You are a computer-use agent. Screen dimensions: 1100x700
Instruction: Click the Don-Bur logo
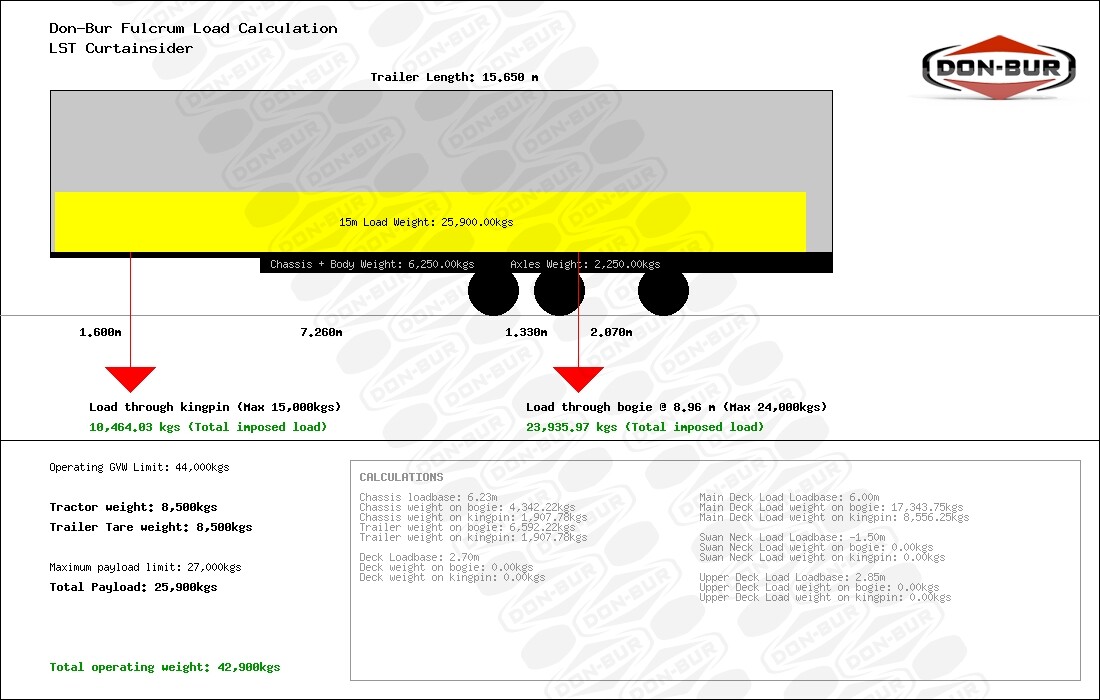coord(998,67)
